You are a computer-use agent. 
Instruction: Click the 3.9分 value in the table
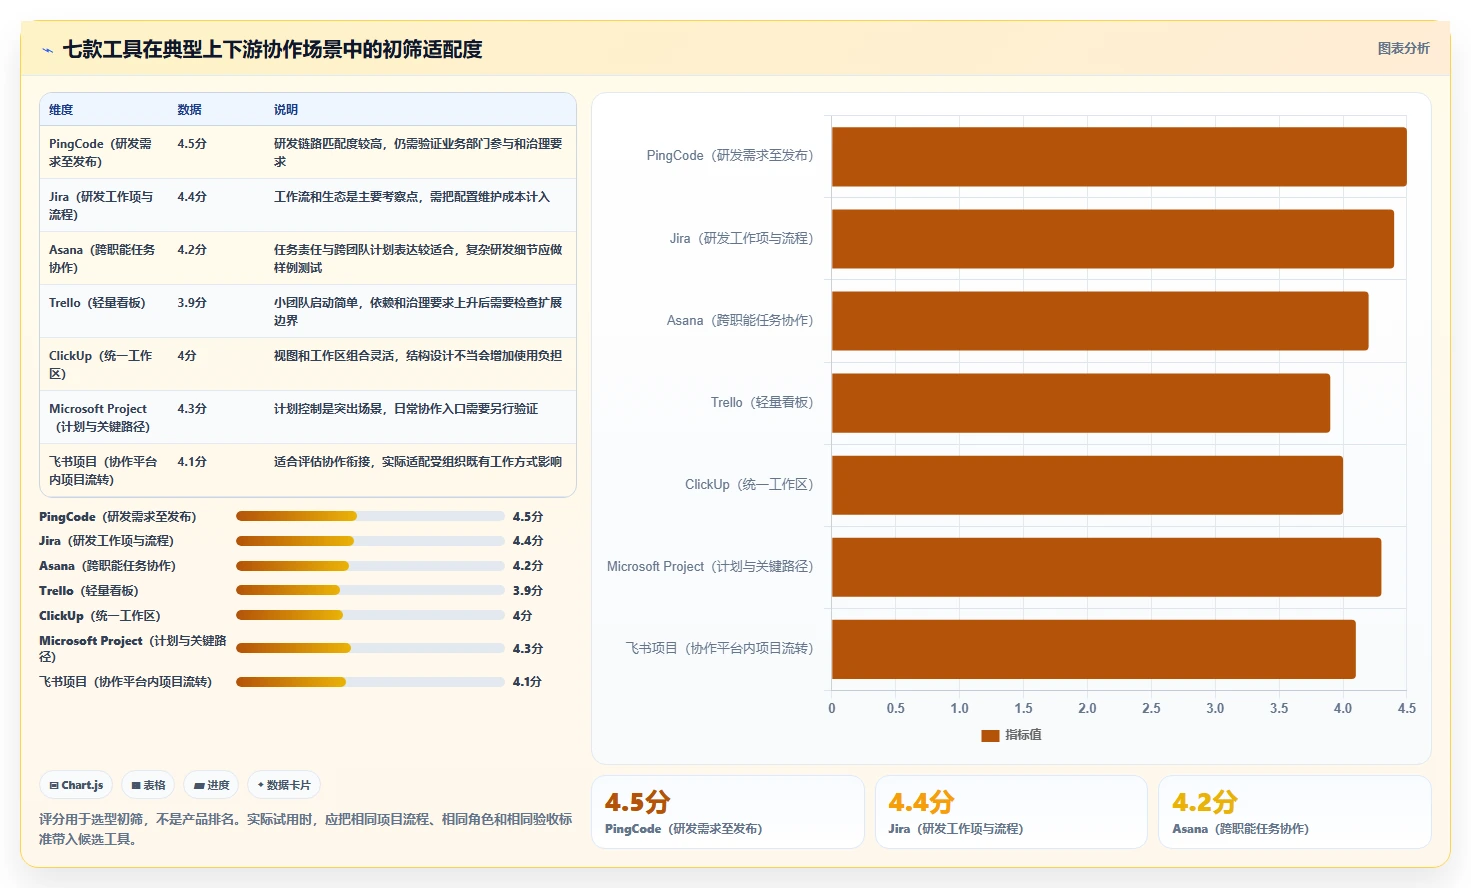(192, 303)
